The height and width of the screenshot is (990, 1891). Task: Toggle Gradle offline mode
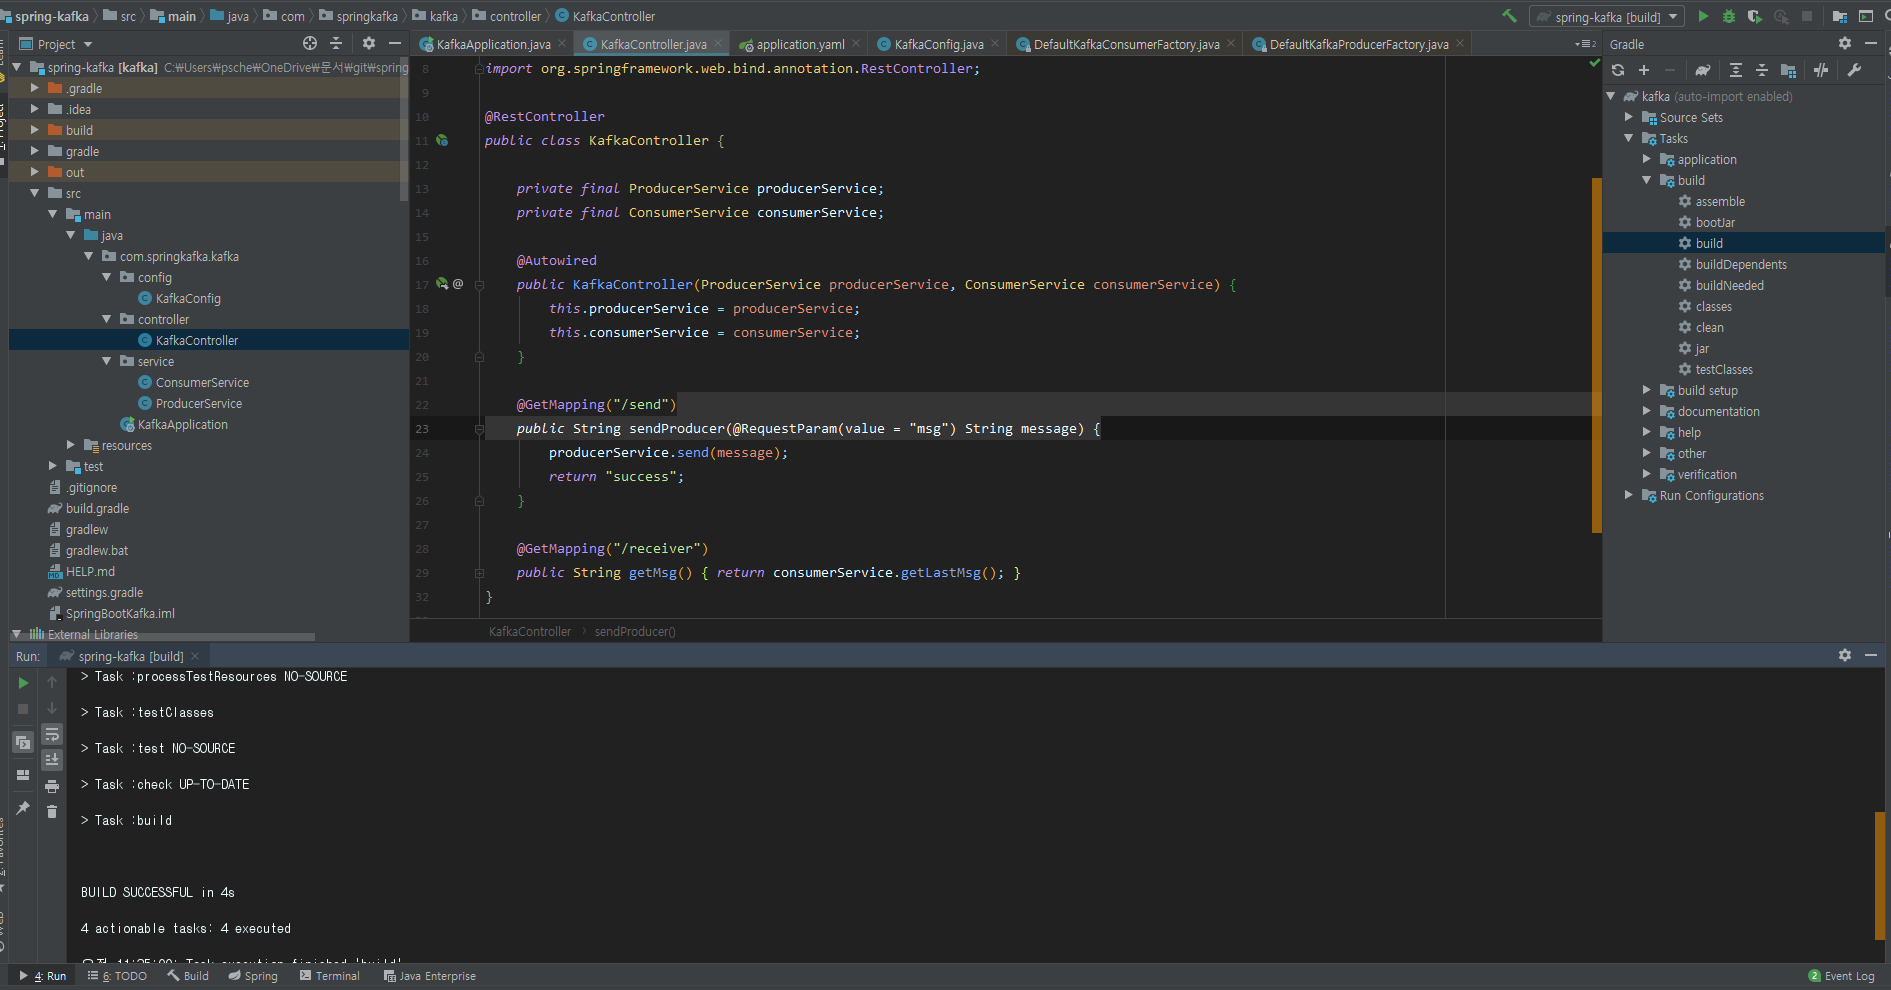point(1821,70)
